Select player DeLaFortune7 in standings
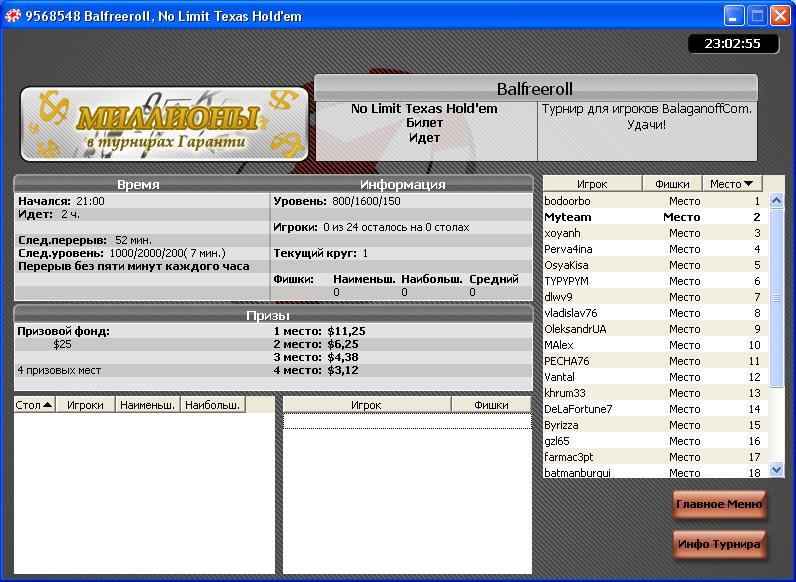Image resolution: width=796 pixels, height=582 pixels. [x=655, y=409]
